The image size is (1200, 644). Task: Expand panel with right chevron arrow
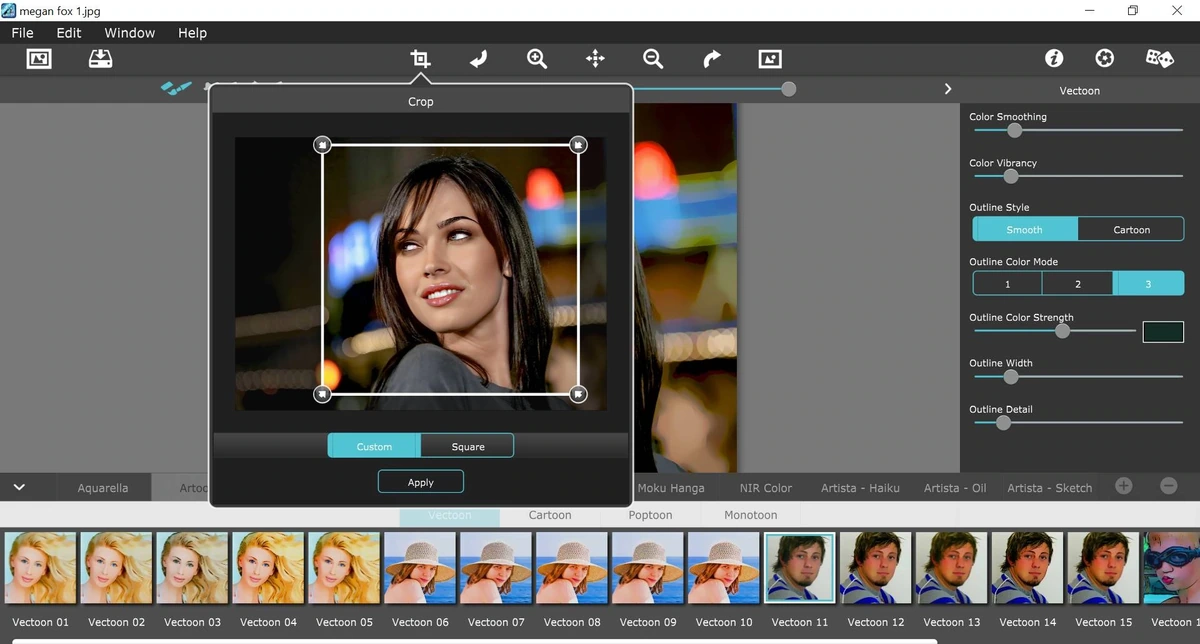click(x=948, y=89)
